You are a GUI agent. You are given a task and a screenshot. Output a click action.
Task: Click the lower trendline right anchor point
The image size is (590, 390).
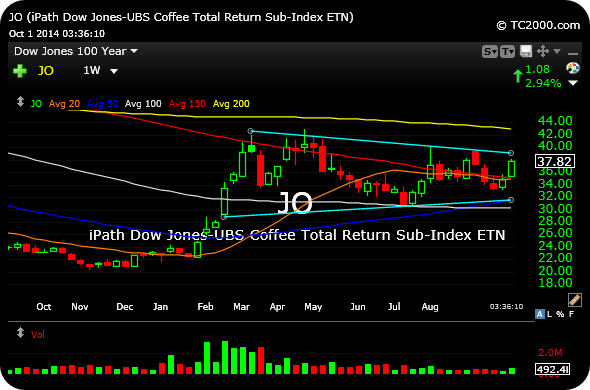[511, 200]
